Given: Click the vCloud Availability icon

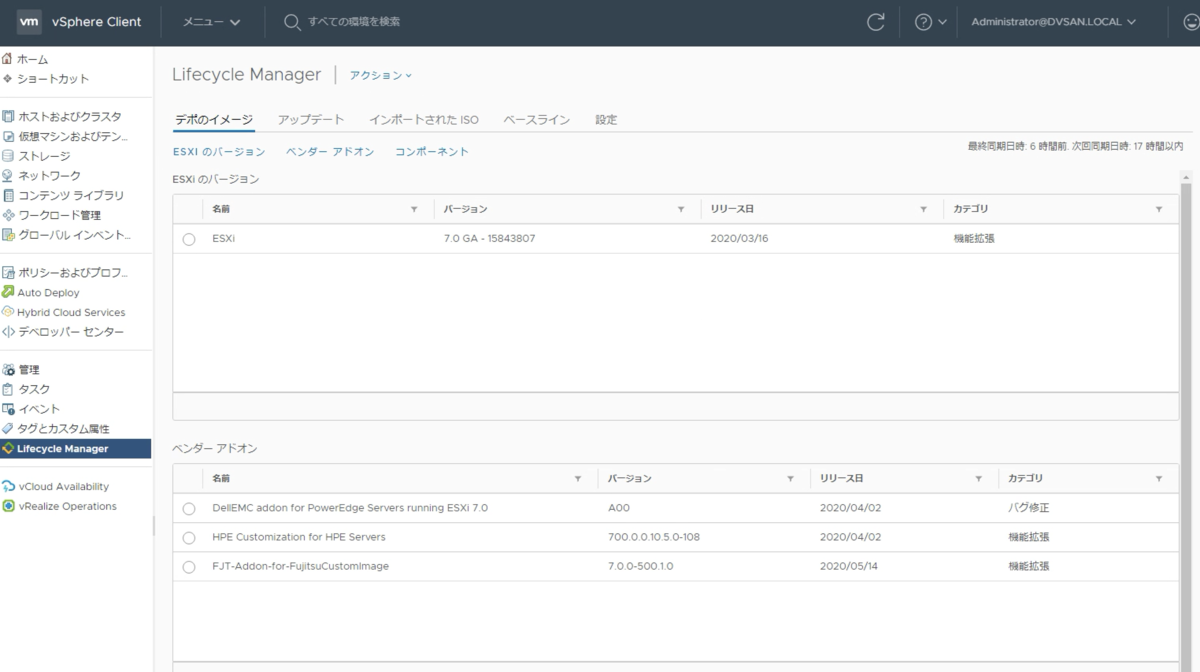Looking at the screenshot, I should pyautogui.click(x=8, y=487).
